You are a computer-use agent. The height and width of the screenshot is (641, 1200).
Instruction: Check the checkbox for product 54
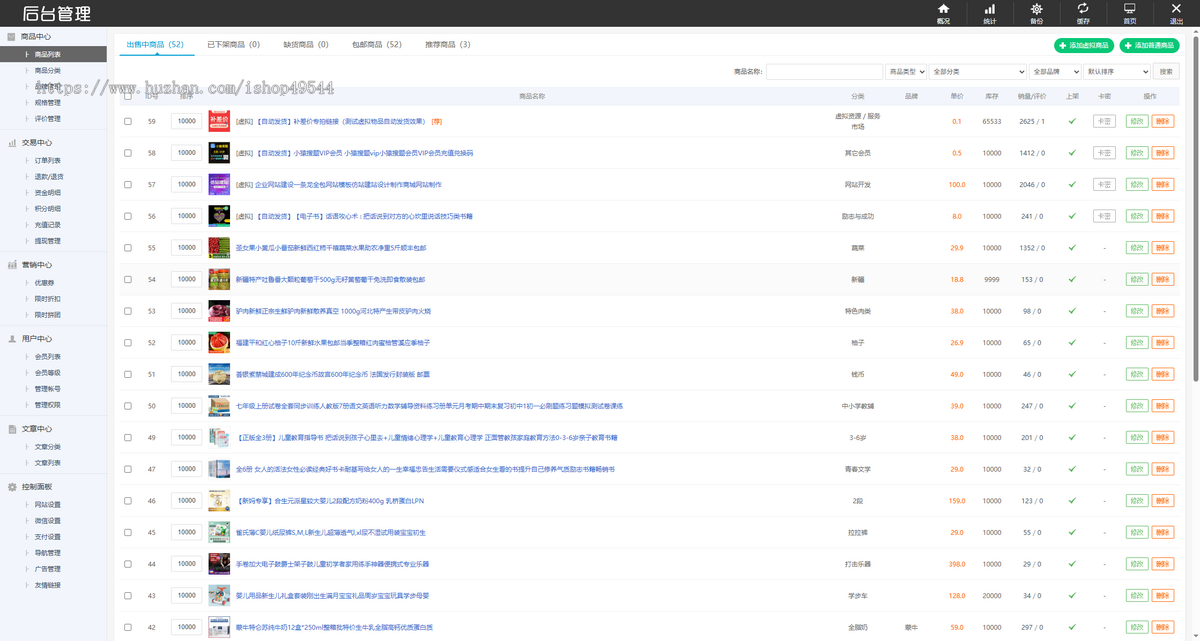tap(128, 280)
